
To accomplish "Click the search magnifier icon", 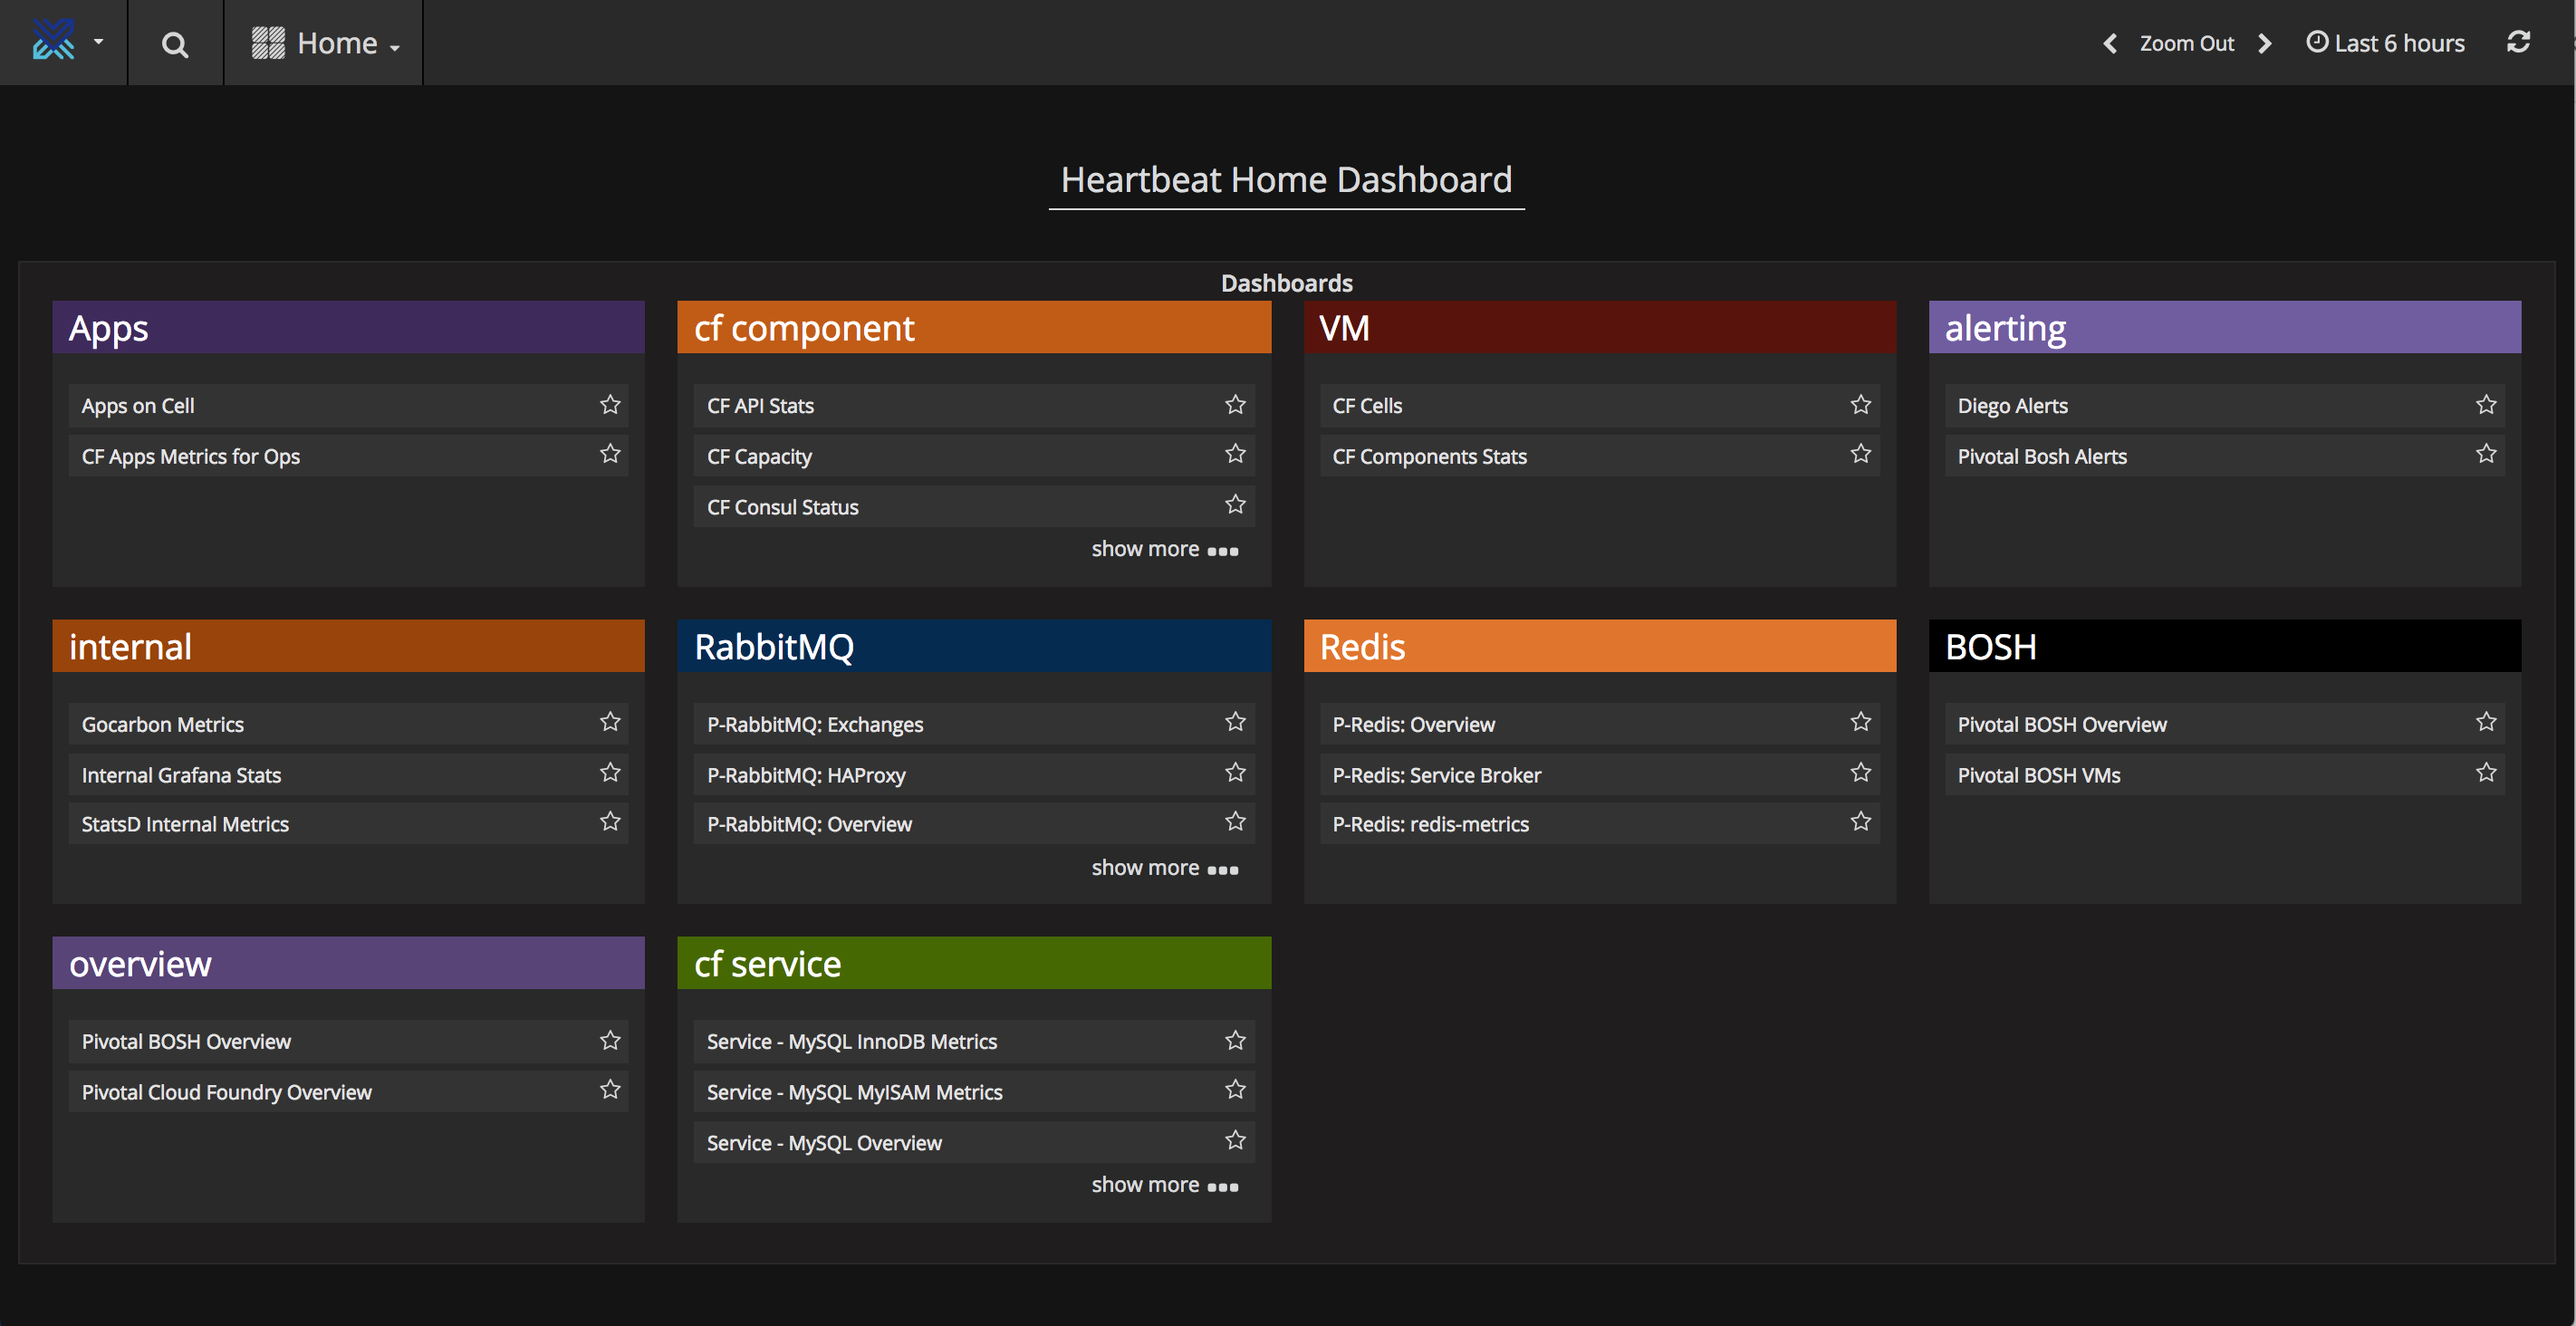I will pos(175,44).
